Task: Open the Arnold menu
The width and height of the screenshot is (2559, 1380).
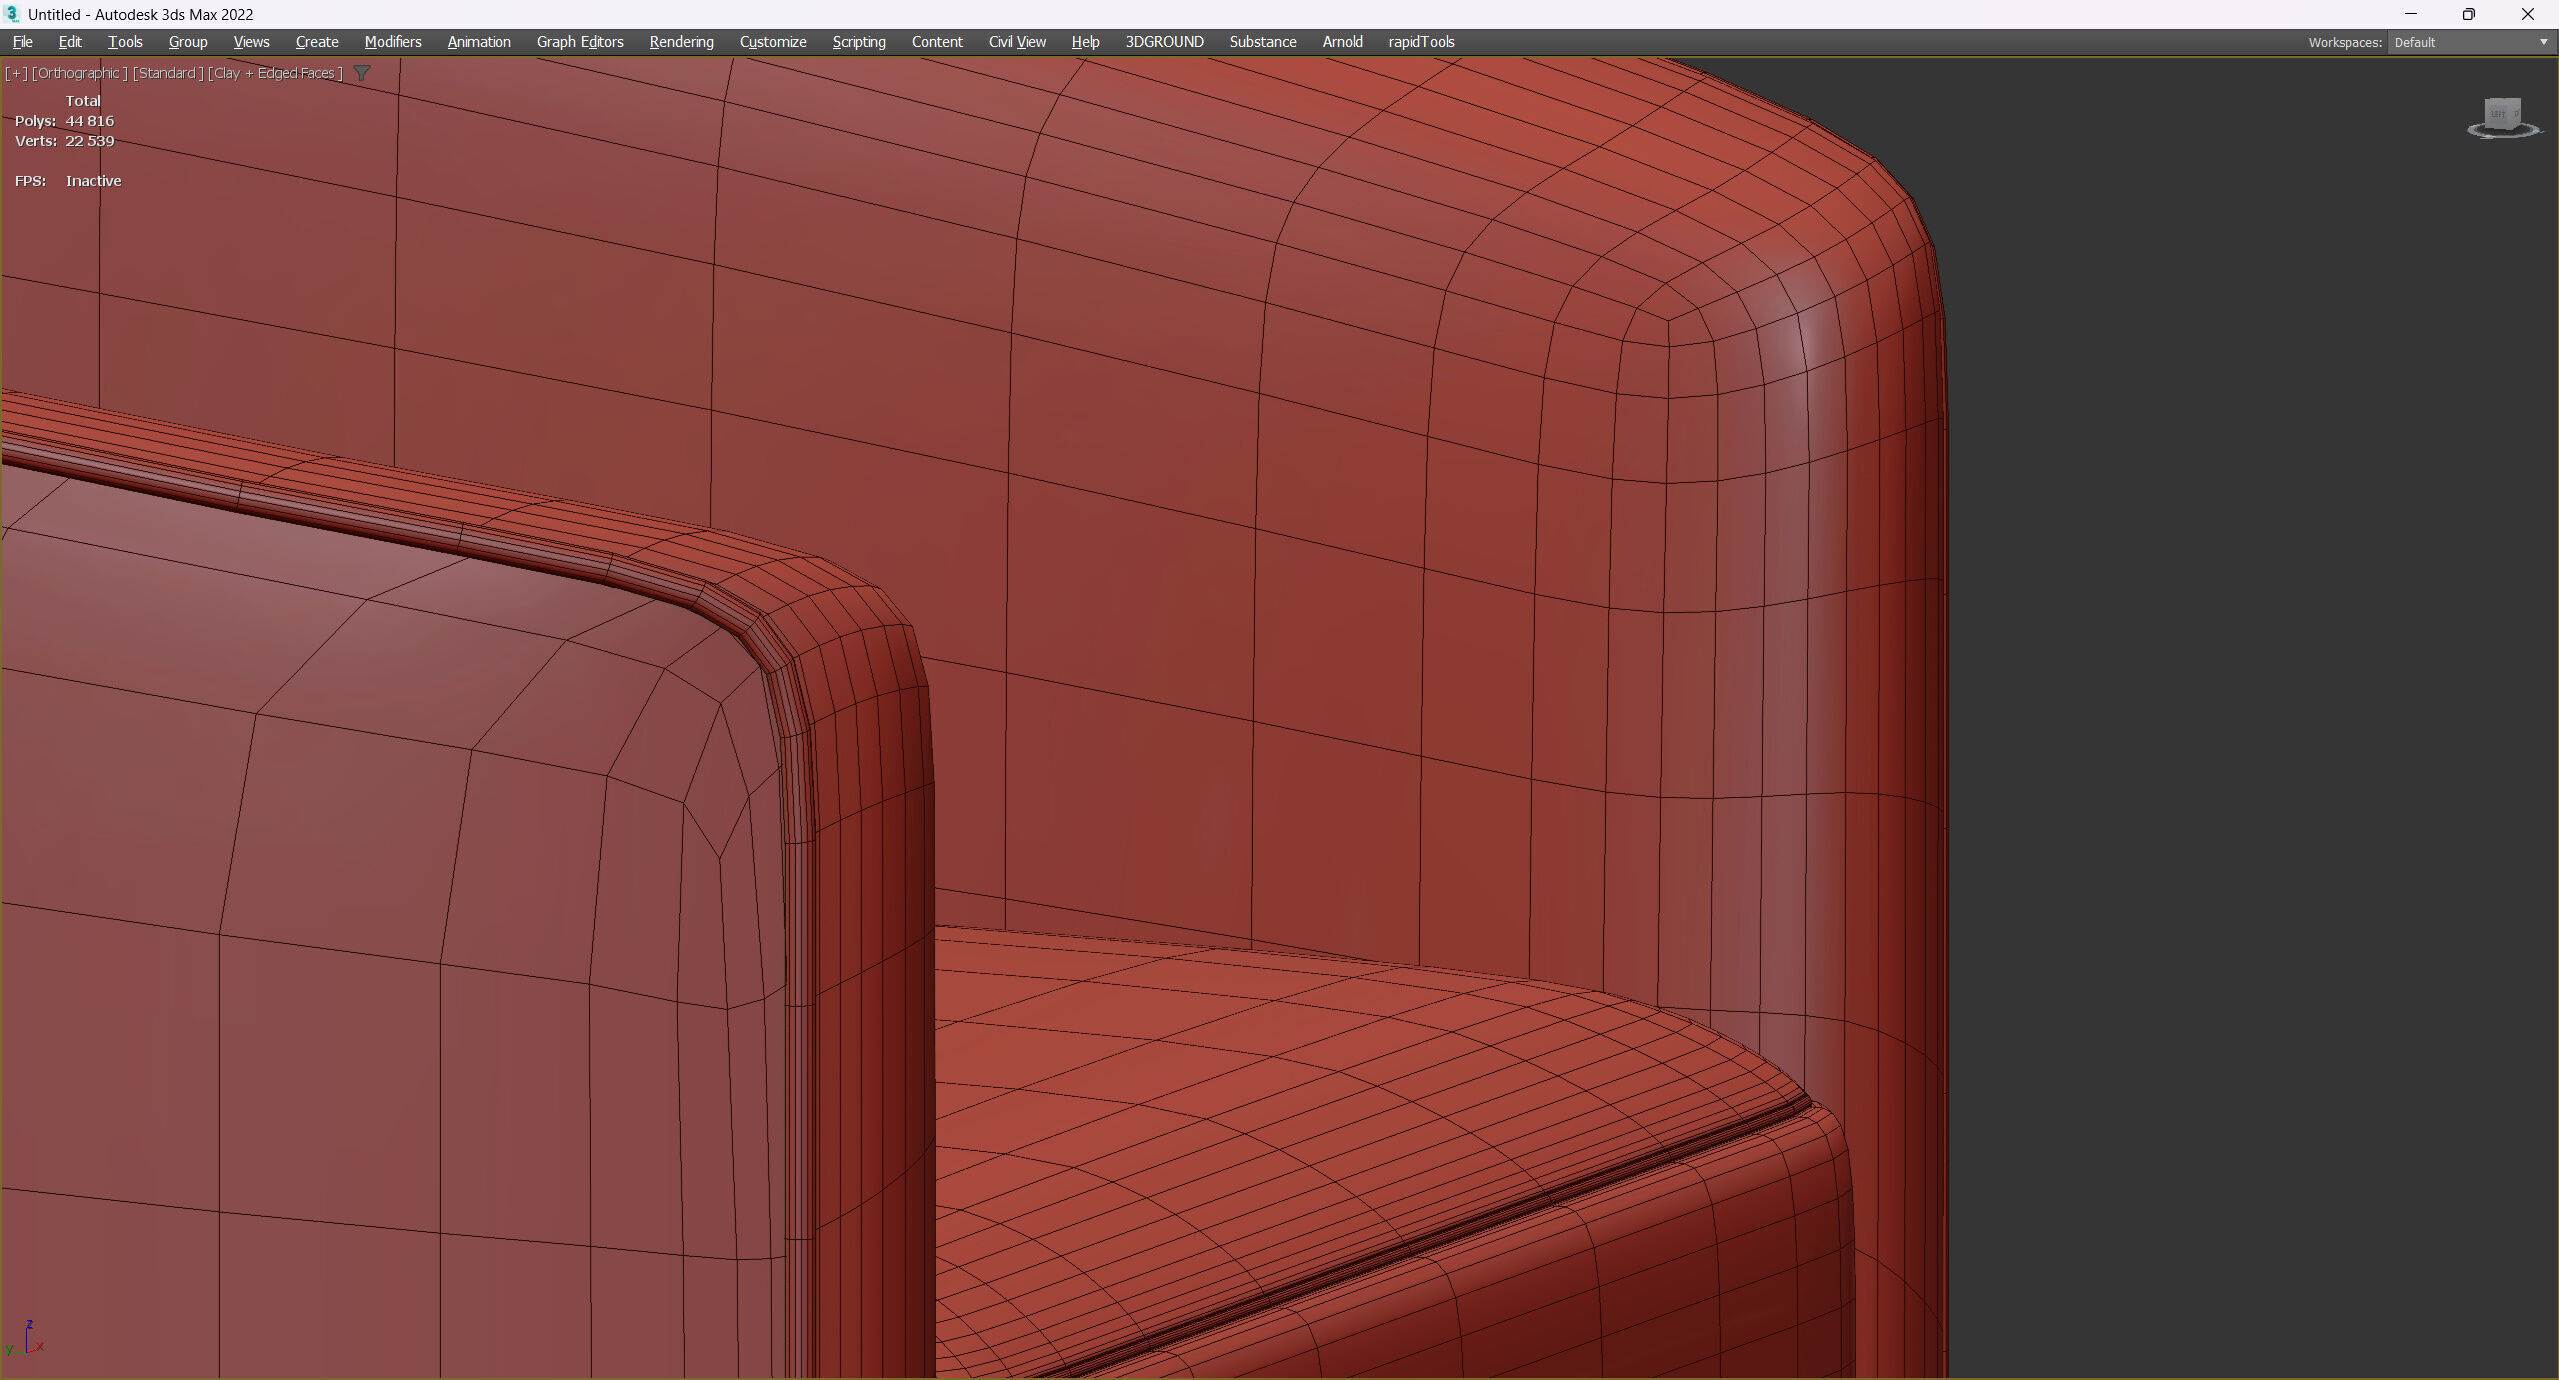Action: point(1342,42)
